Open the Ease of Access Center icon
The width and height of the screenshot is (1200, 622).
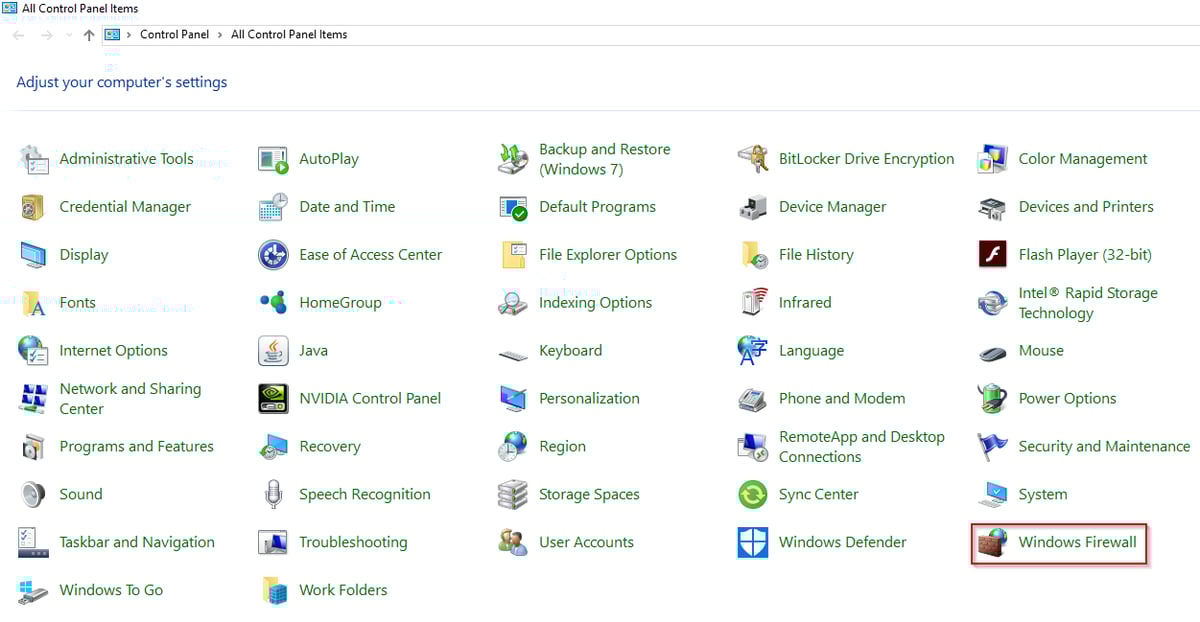[273, 255]
